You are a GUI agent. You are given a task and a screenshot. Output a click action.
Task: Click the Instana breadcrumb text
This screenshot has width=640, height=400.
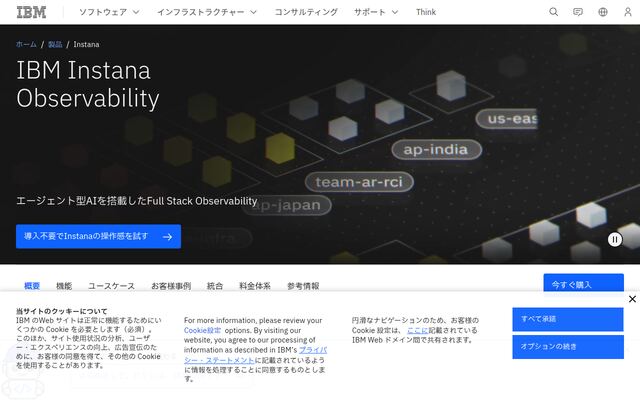86,44
